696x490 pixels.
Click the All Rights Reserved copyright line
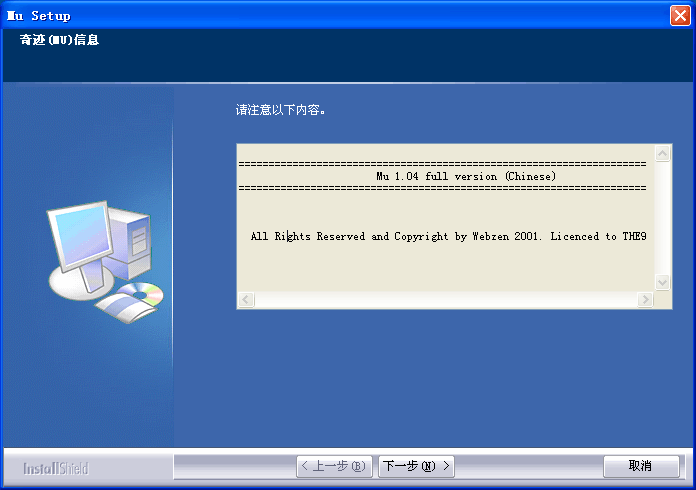coord(448,237)
